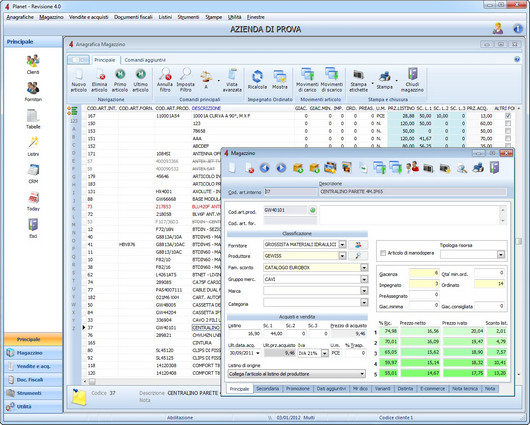
Task: Click the exit door icon in Magazzino dialog toolbar
Action: (x=494, y=168)
